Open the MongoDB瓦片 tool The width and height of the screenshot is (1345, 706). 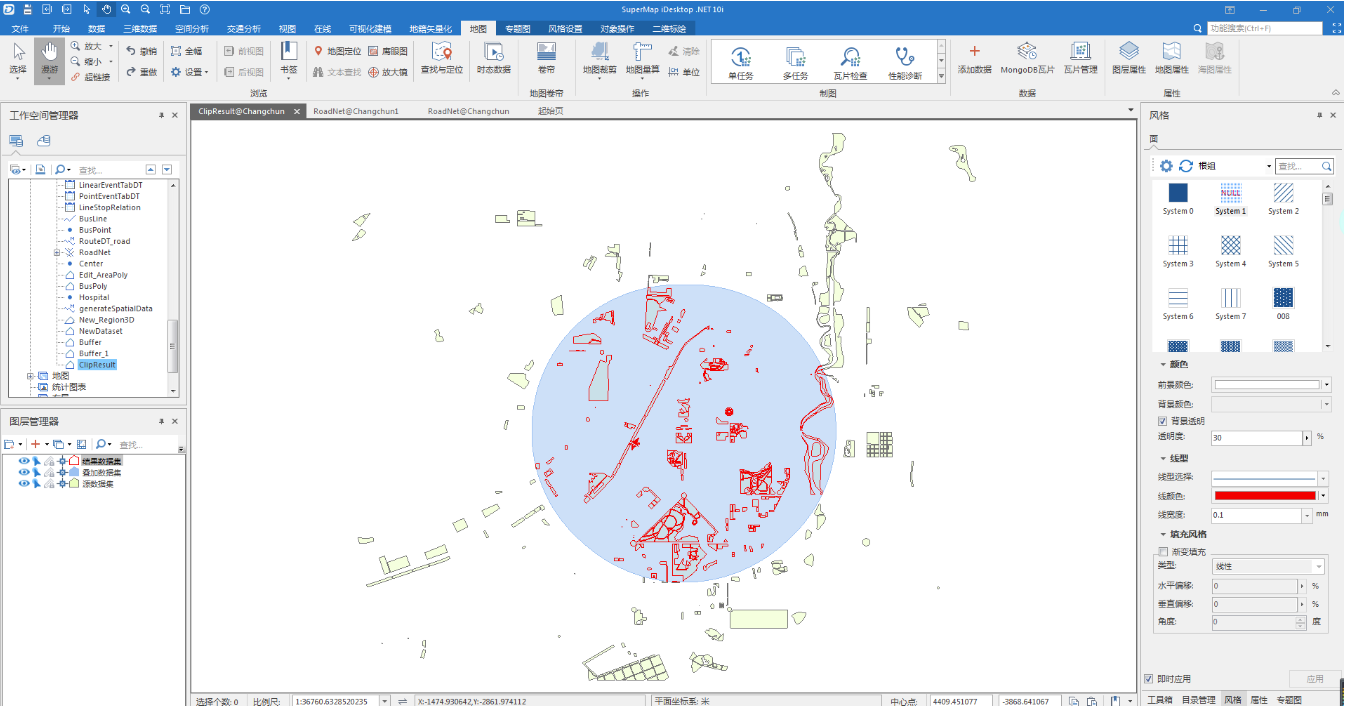pos(1027,60)
